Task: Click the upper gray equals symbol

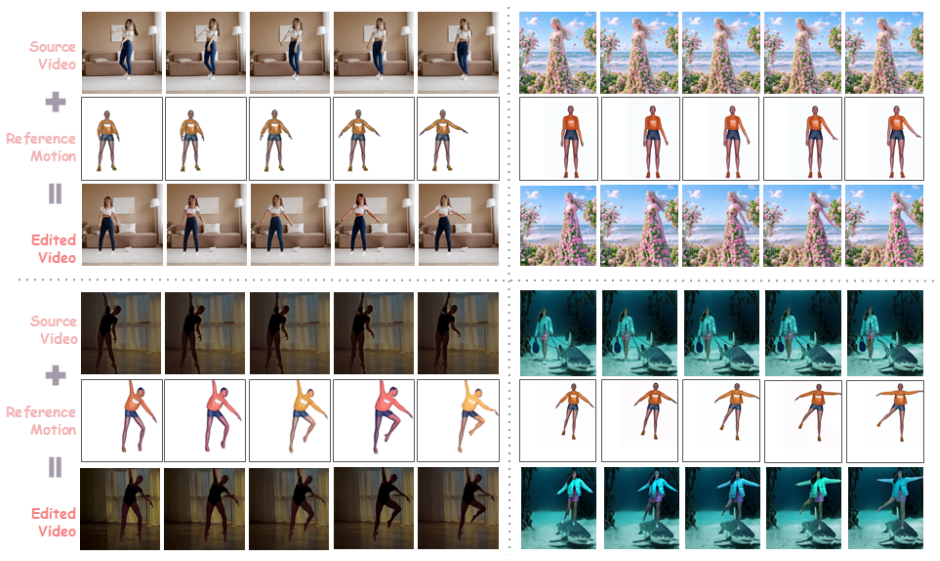Action: [x=55, y=194]
